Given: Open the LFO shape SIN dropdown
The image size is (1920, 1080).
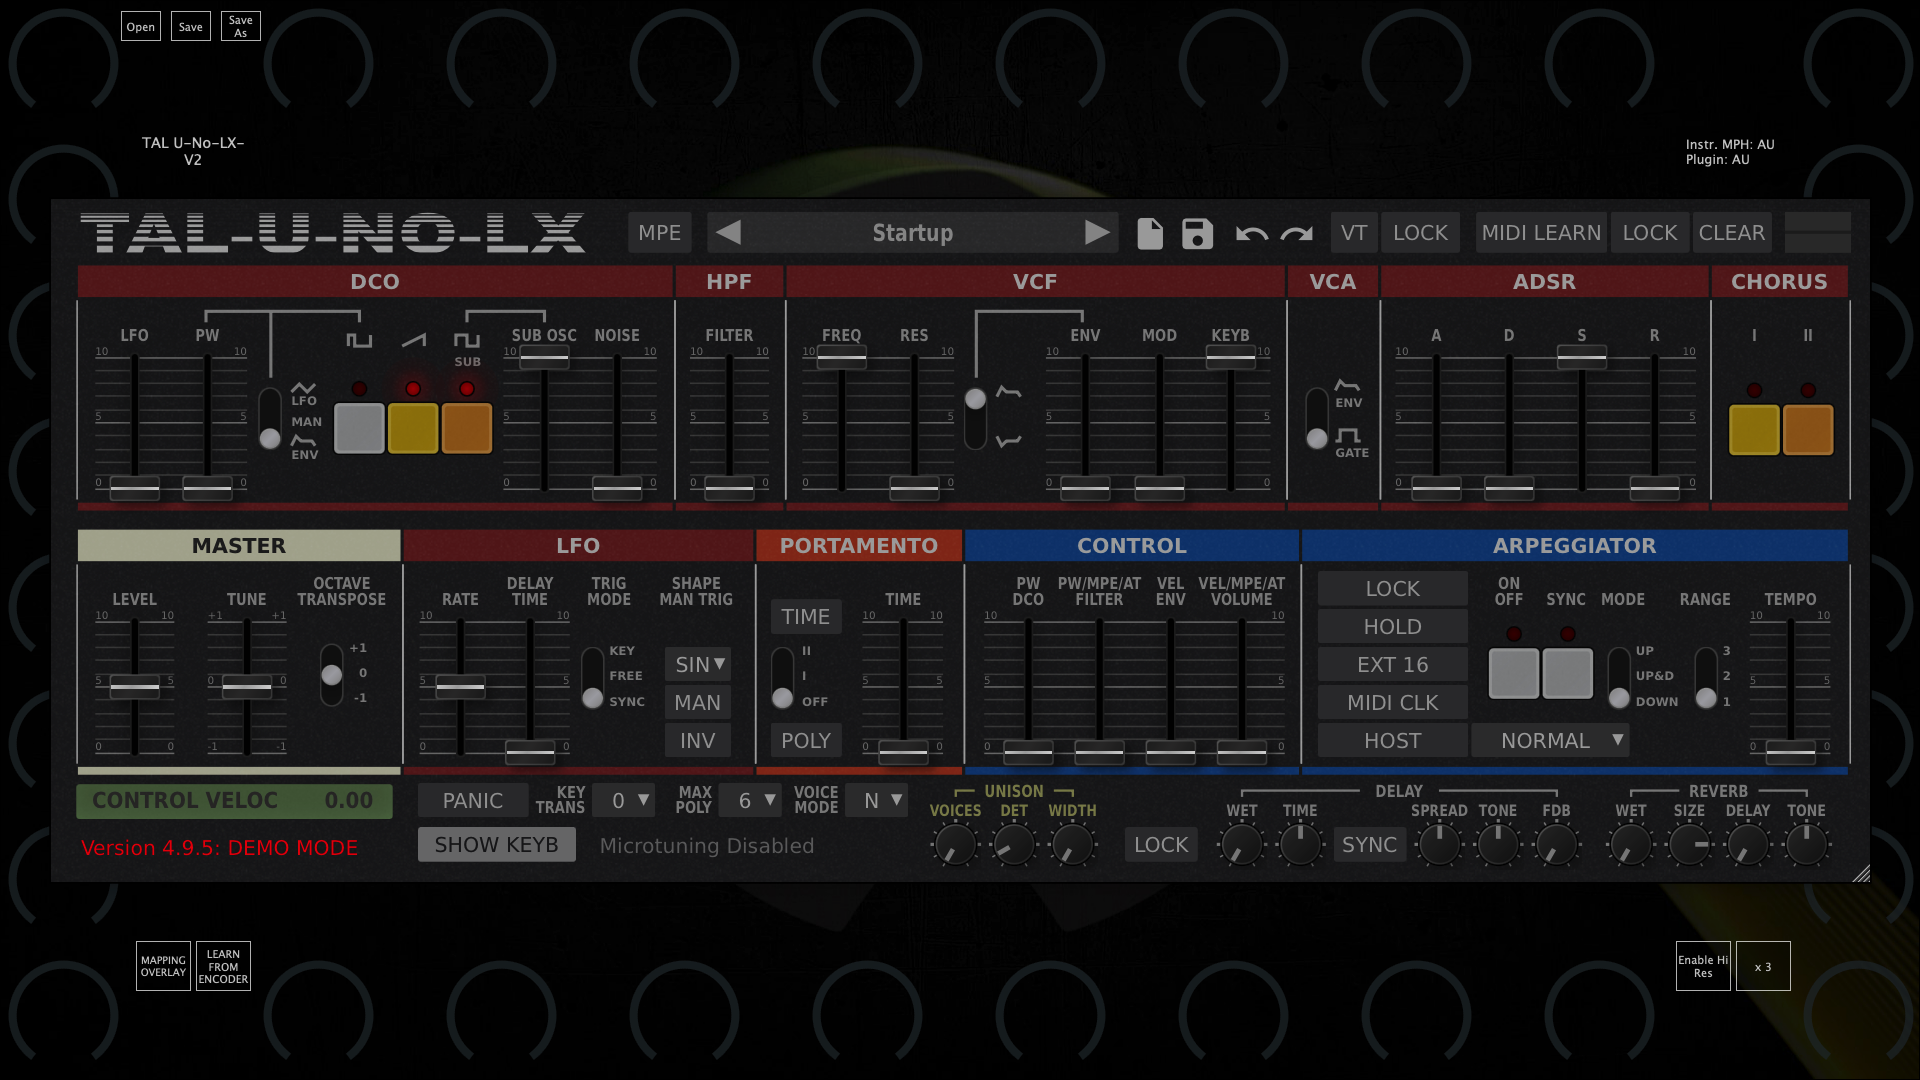Looking at the screenshot, I should pyautogui.click(x=698, y=665).
